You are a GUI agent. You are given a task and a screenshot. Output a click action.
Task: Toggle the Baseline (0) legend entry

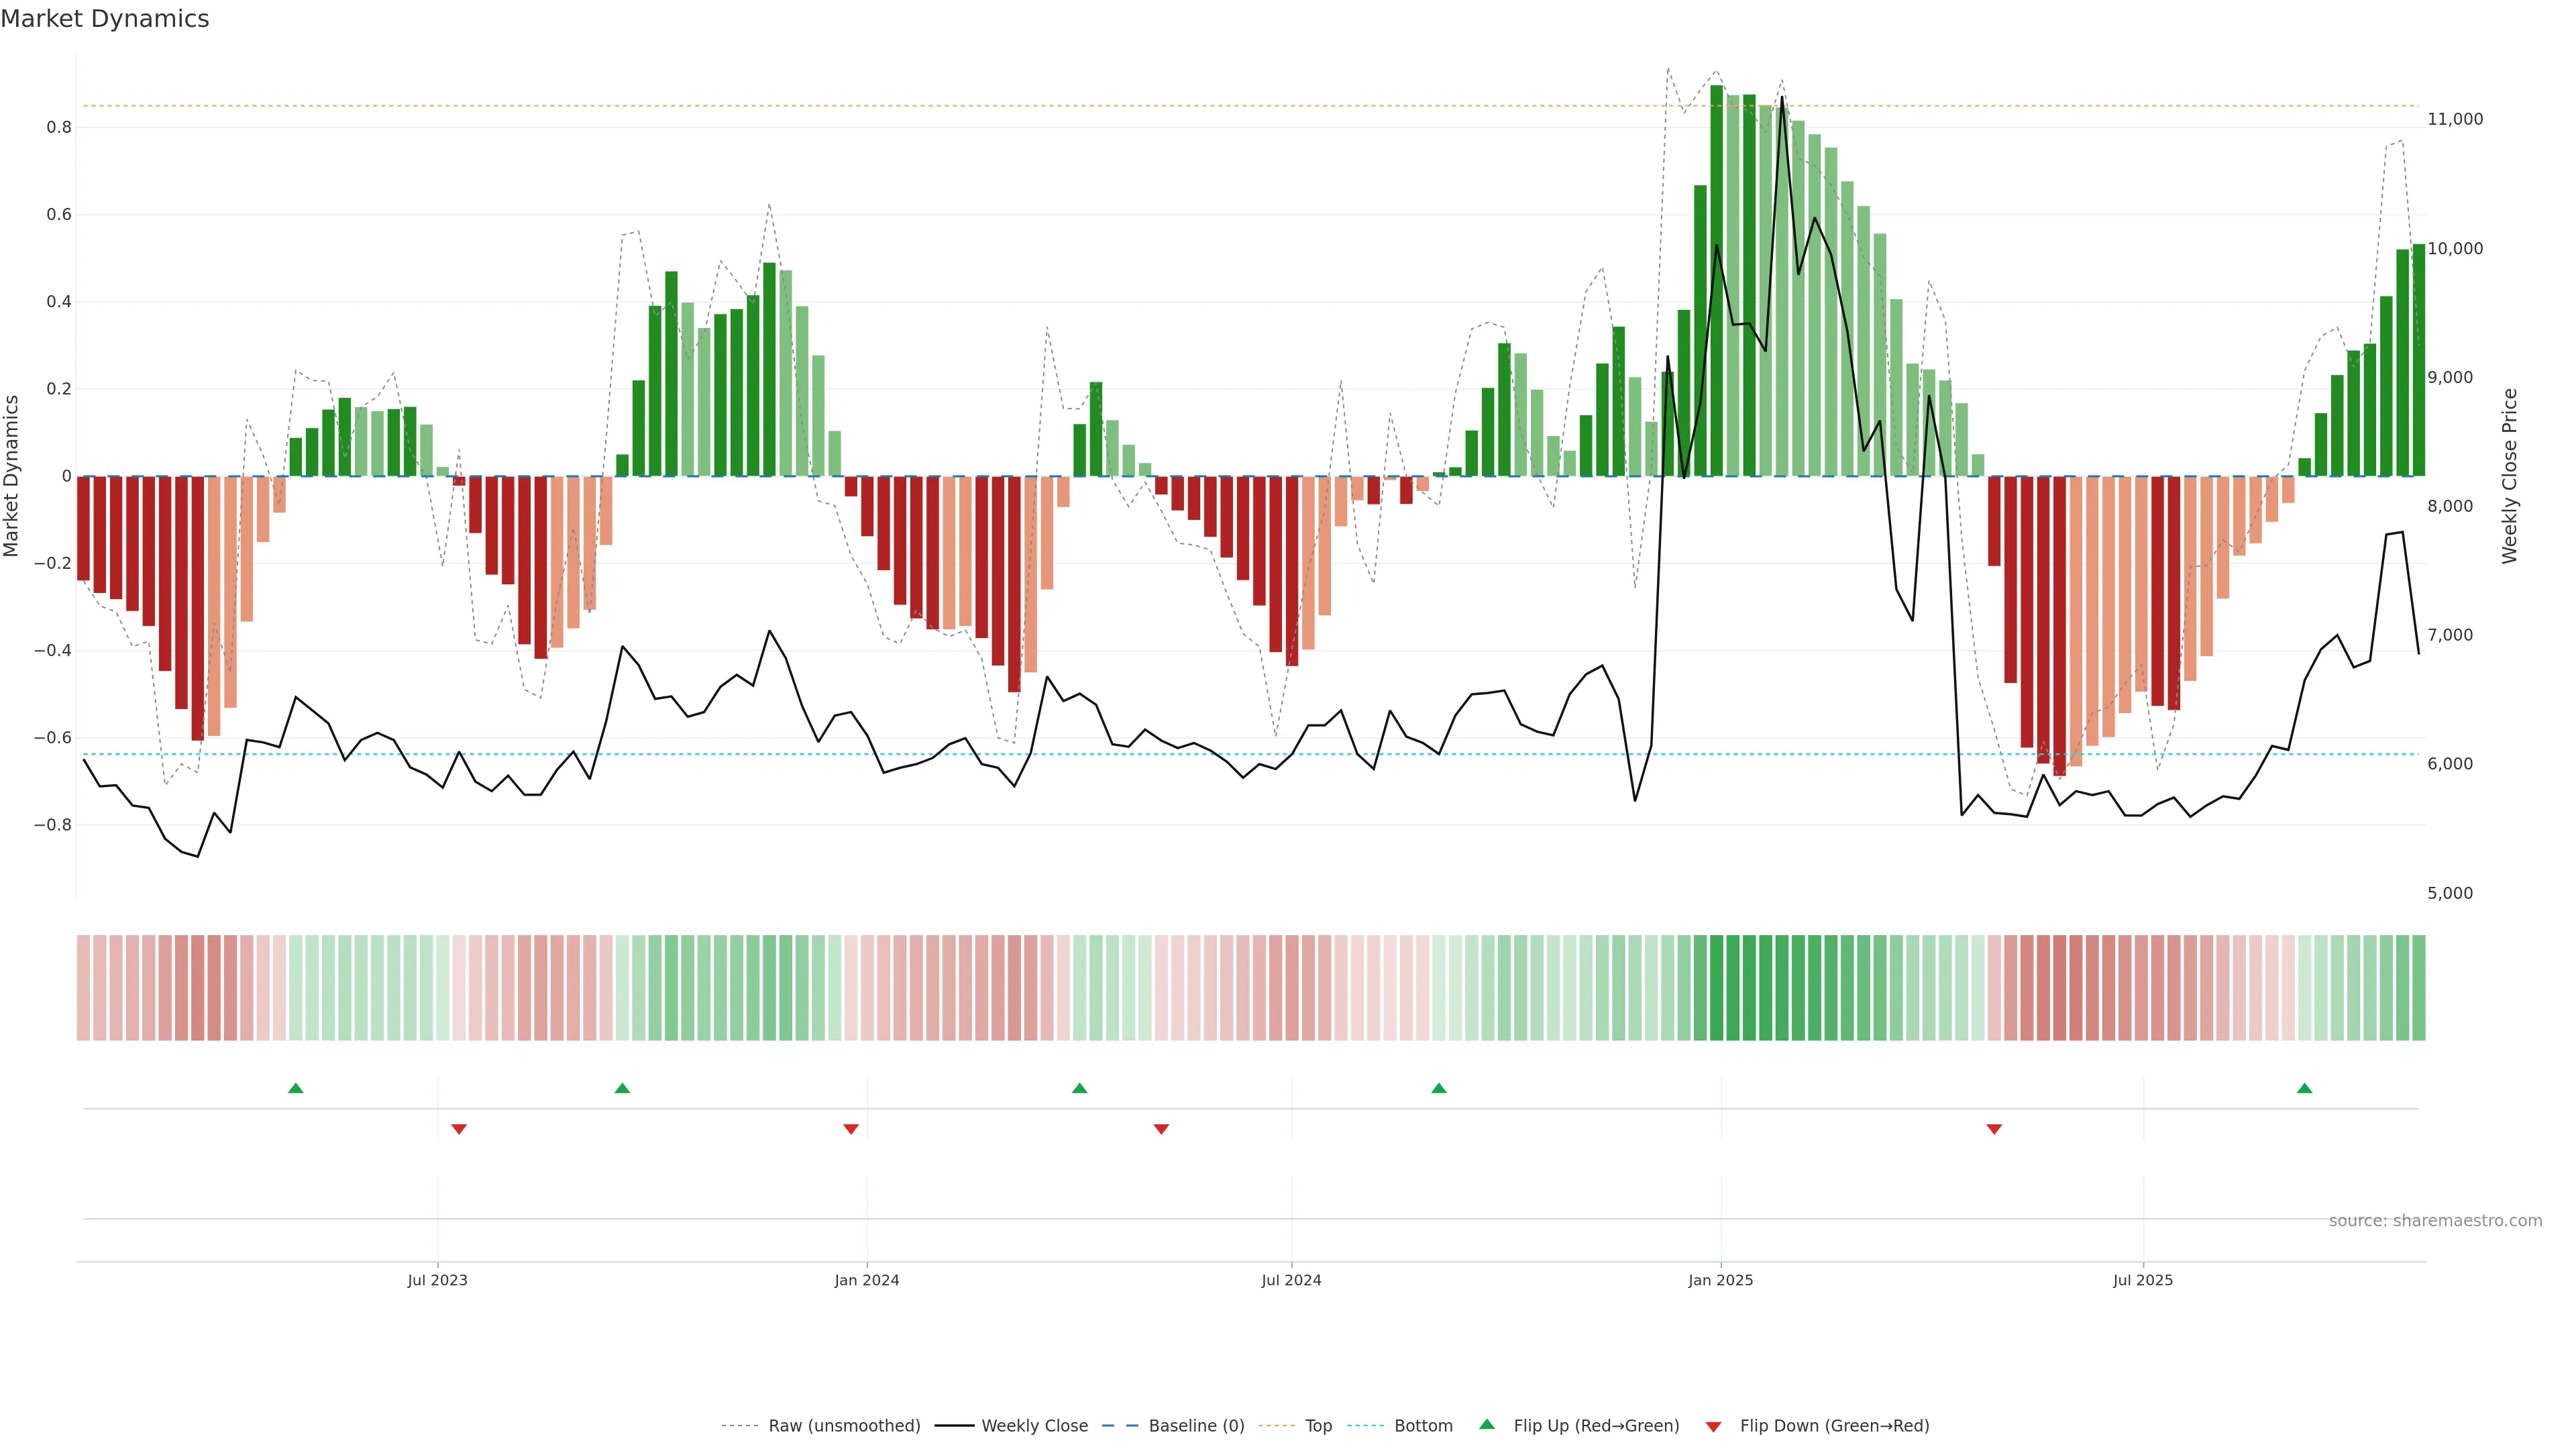click(x=1196, y=1426)
